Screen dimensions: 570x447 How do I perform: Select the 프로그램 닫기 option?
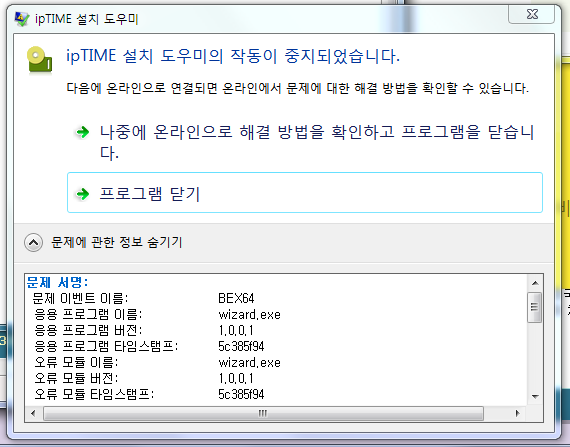[x=305, y=193]
